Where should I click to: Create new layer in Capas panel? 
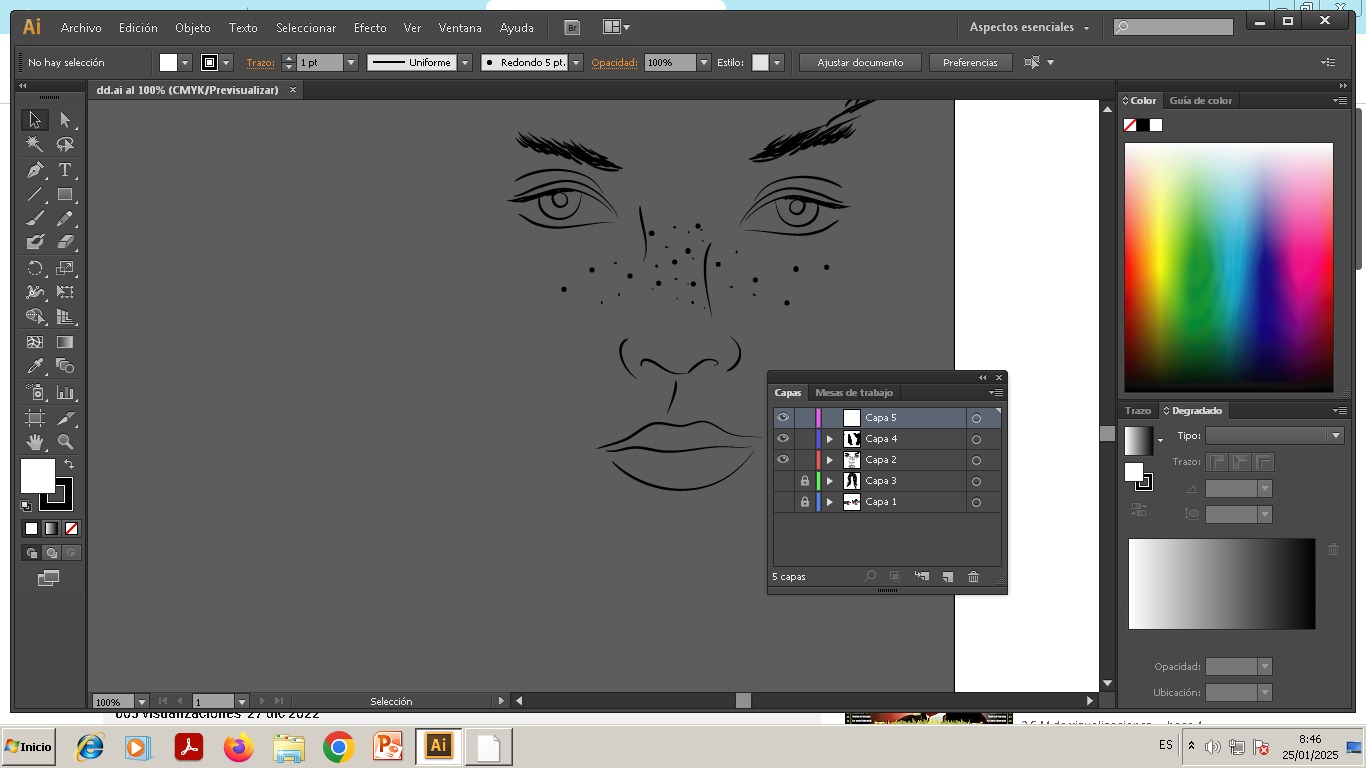(947, 577)
